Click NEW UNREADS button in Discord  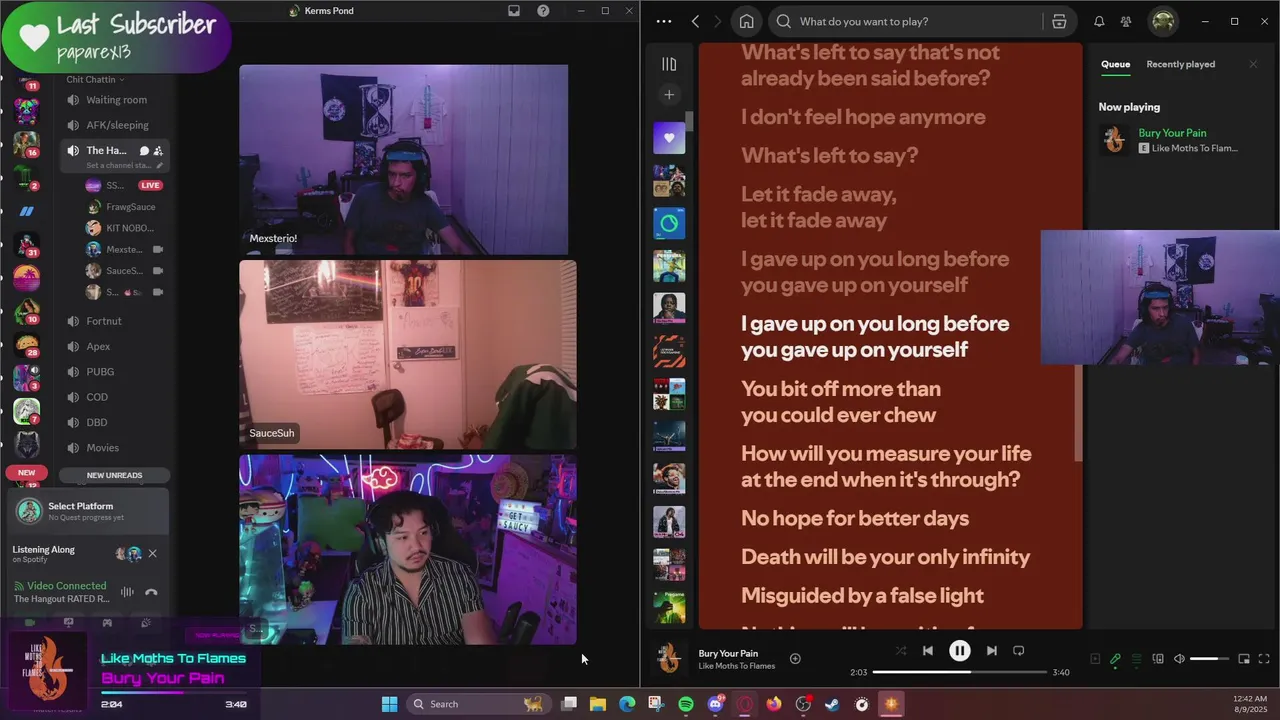(115, 475)
